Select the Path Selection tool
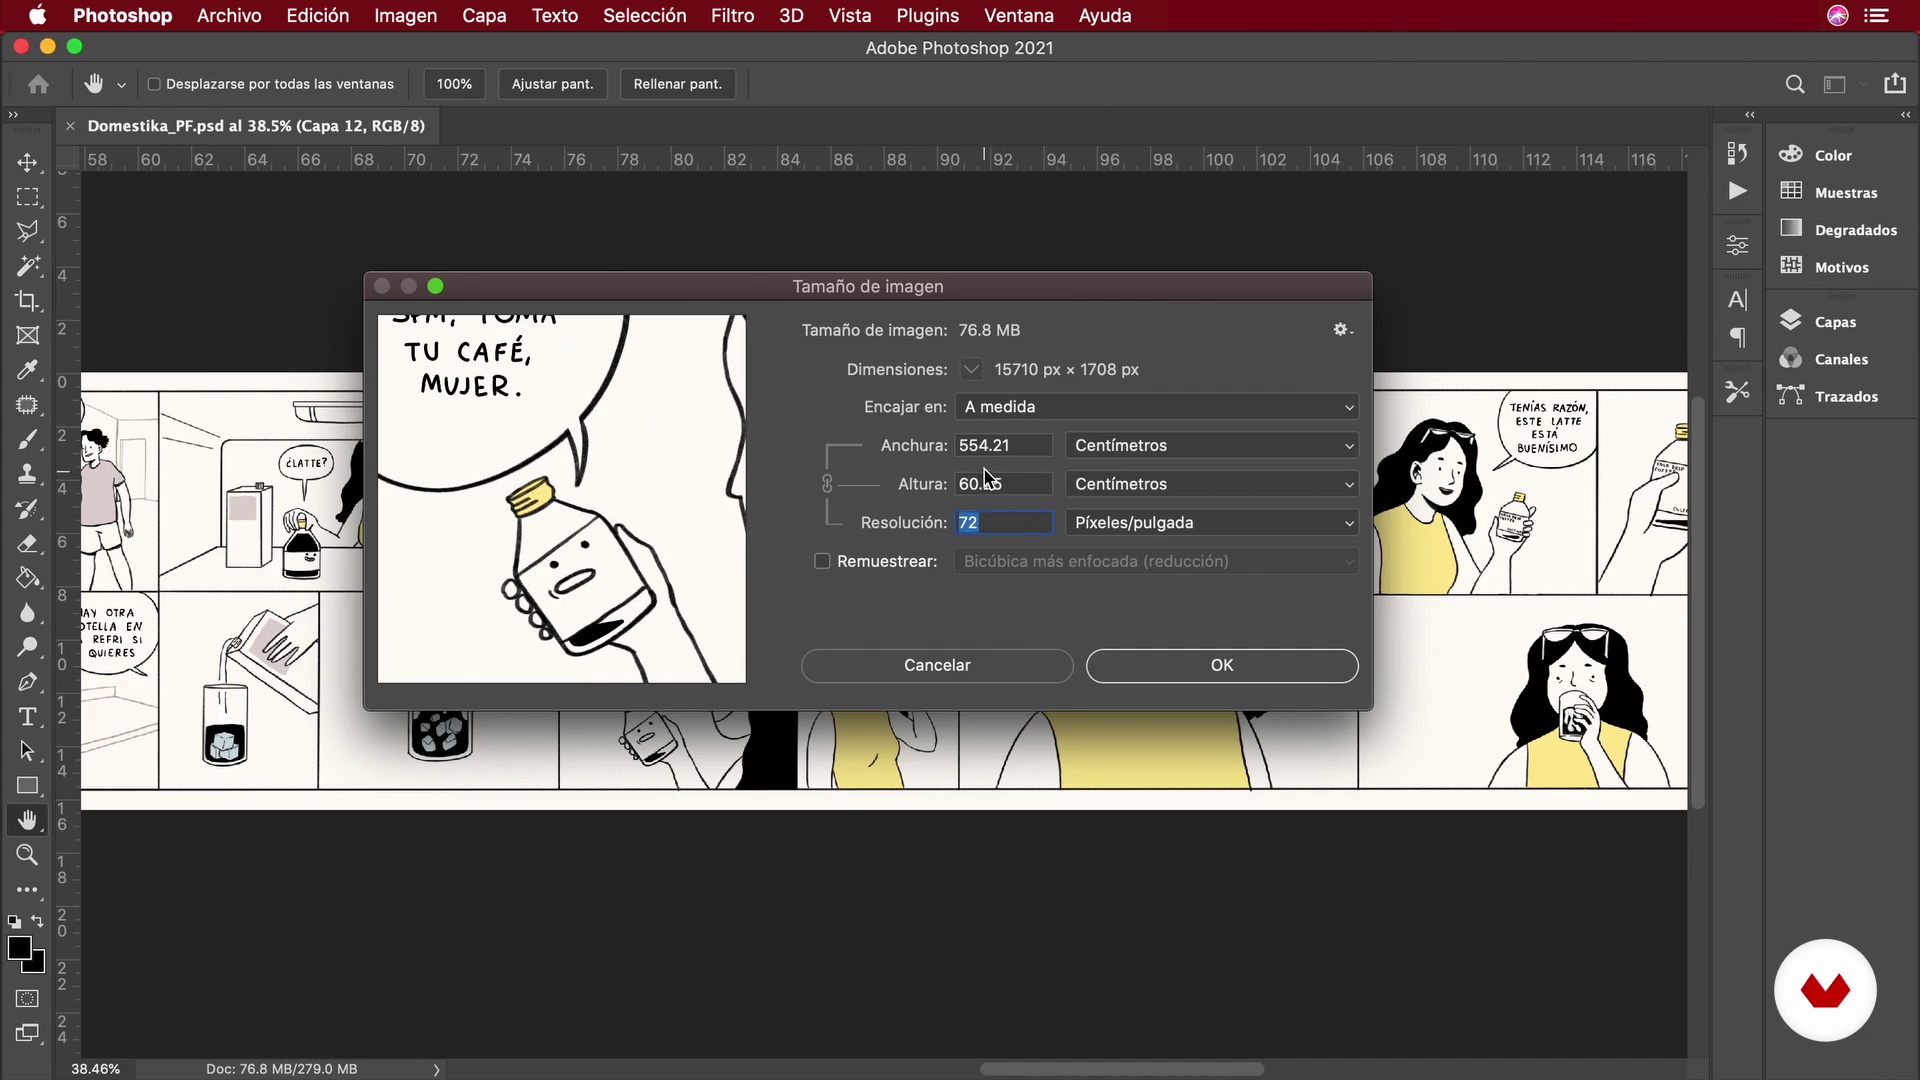The height and width of the screenshot is (1080, 1920). 27,751
